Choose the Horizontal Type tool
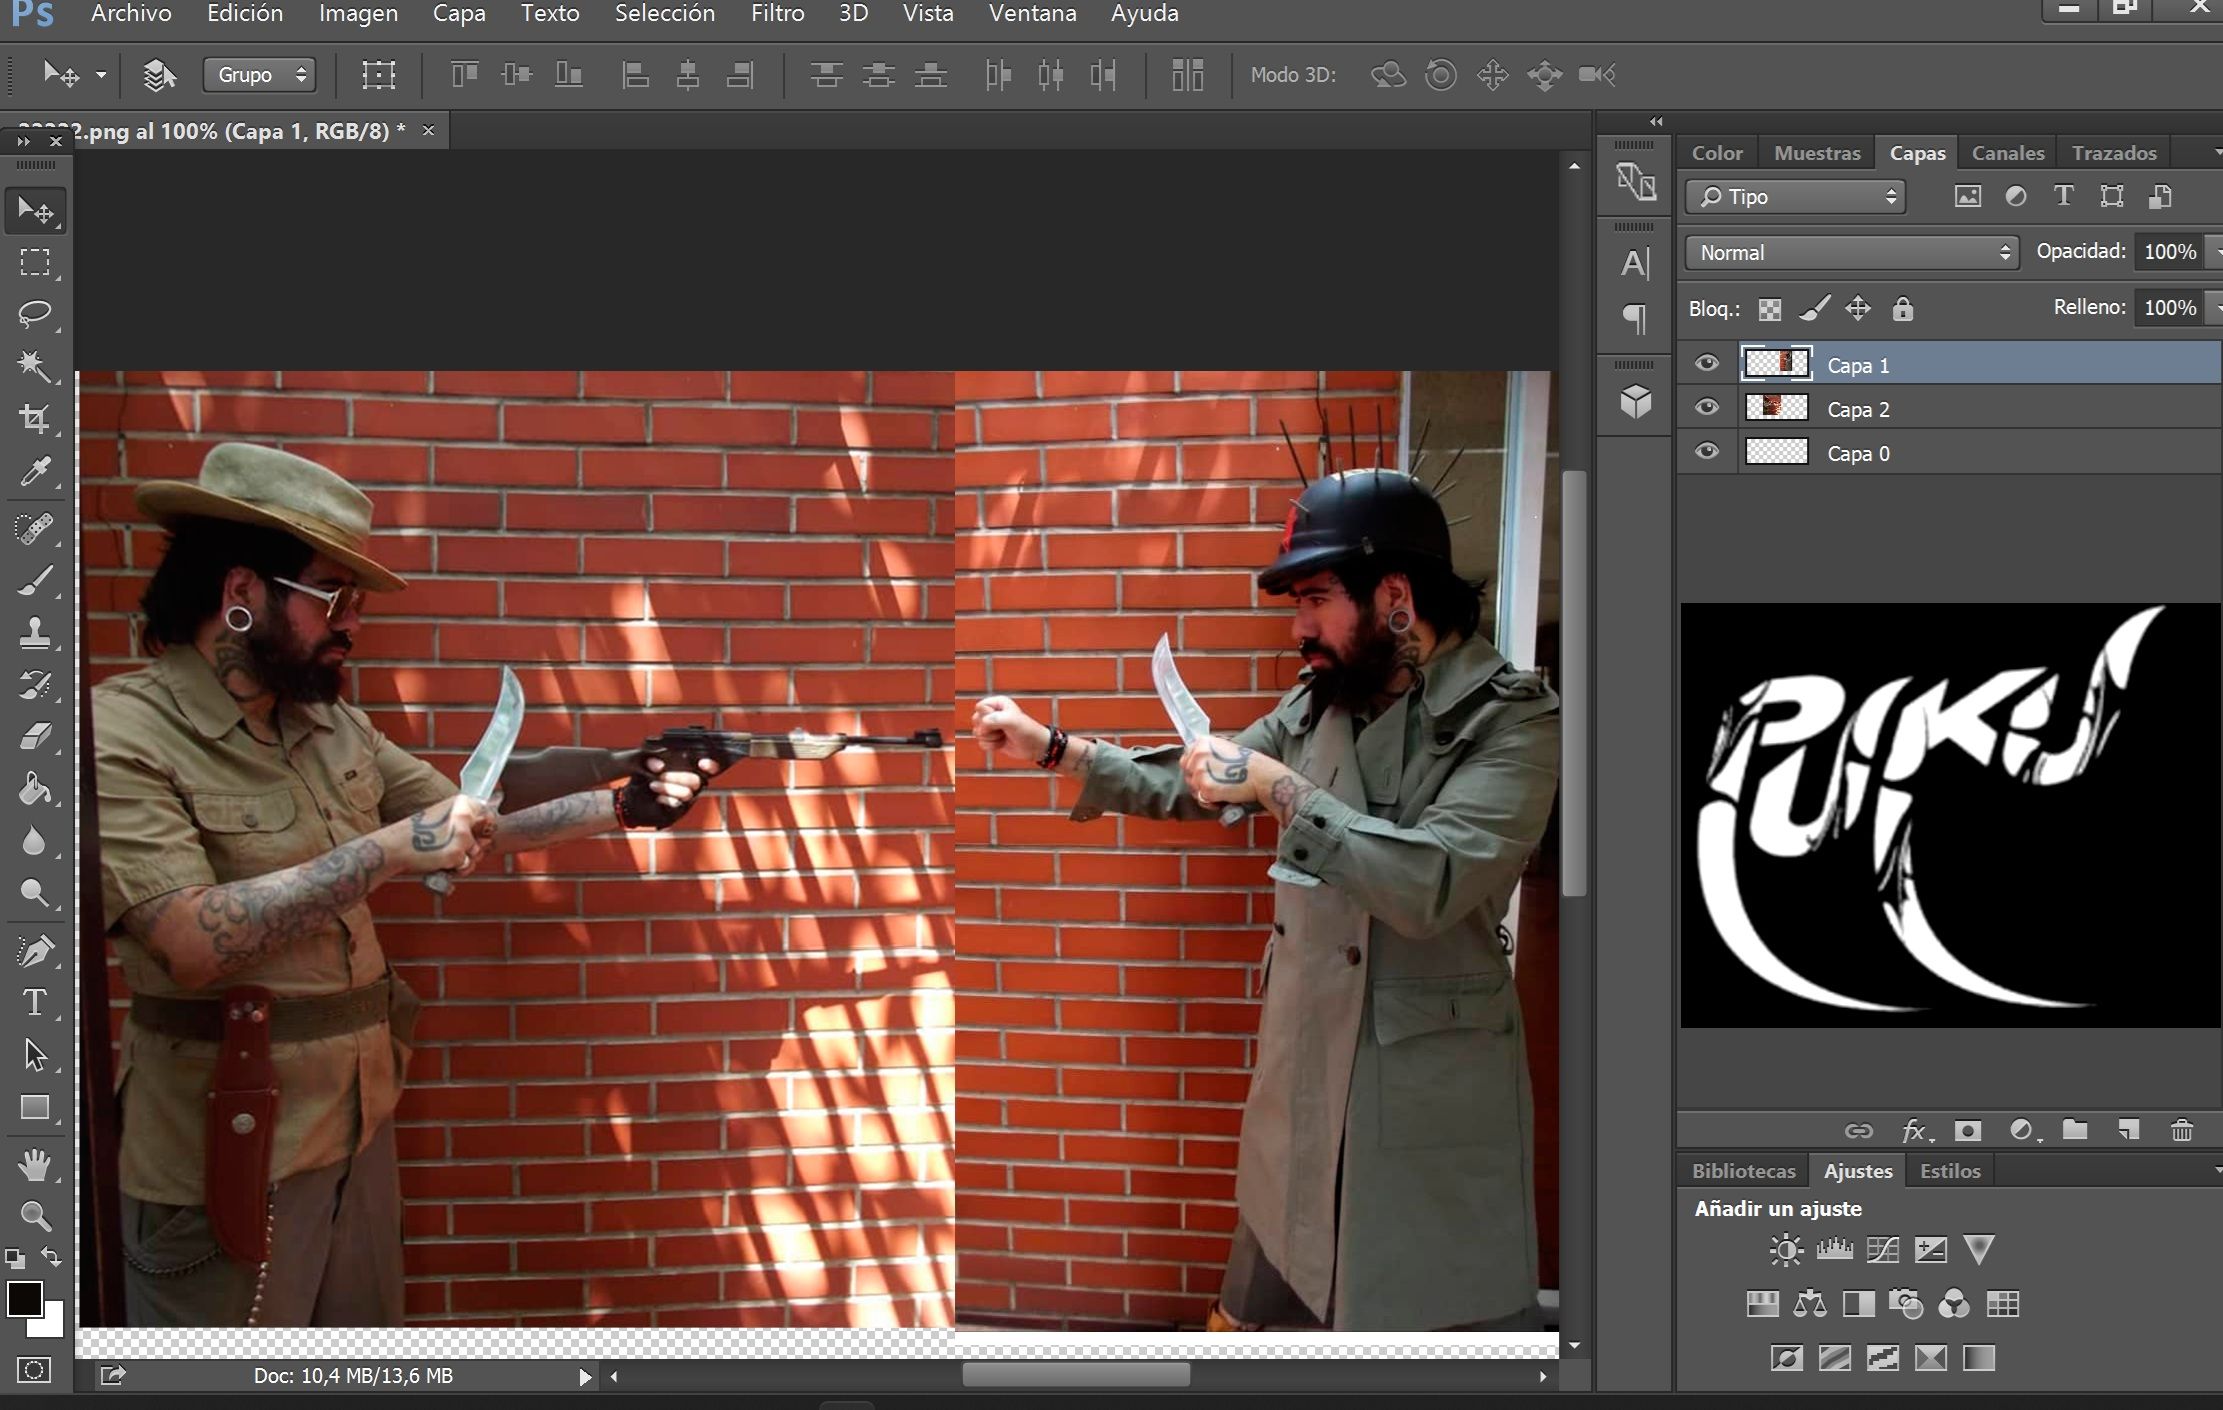Image resolution: width=2223 pixels, height=1410 pixels. (x=35, y=1002)
